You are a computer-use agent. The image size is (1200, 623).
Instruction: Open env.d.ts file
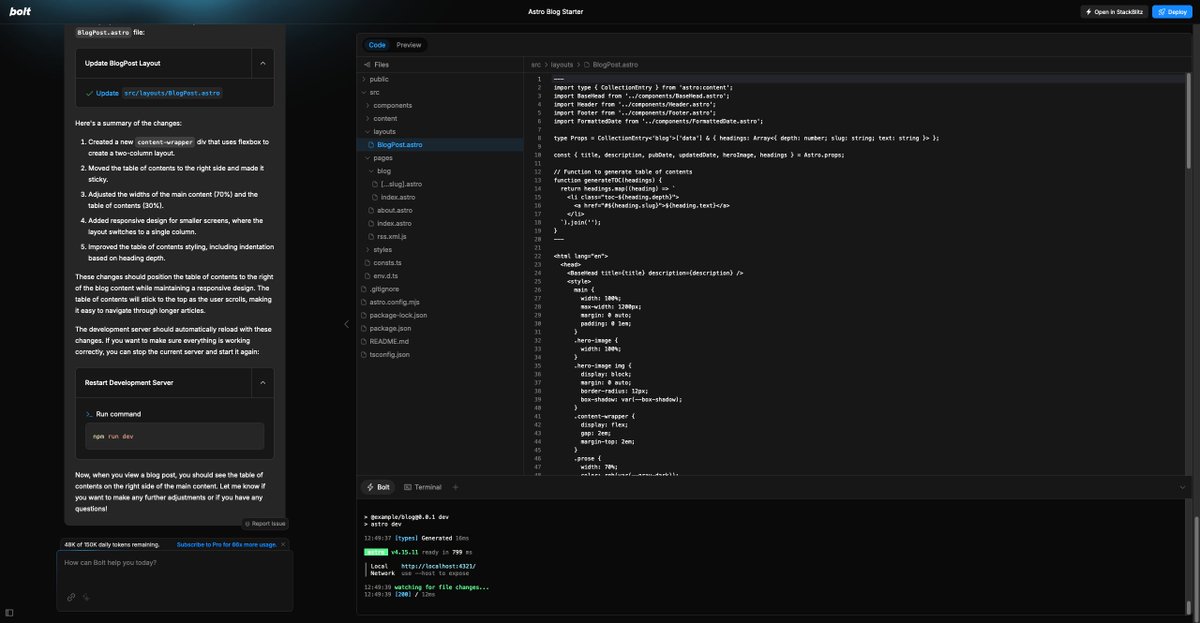(441, 275)
